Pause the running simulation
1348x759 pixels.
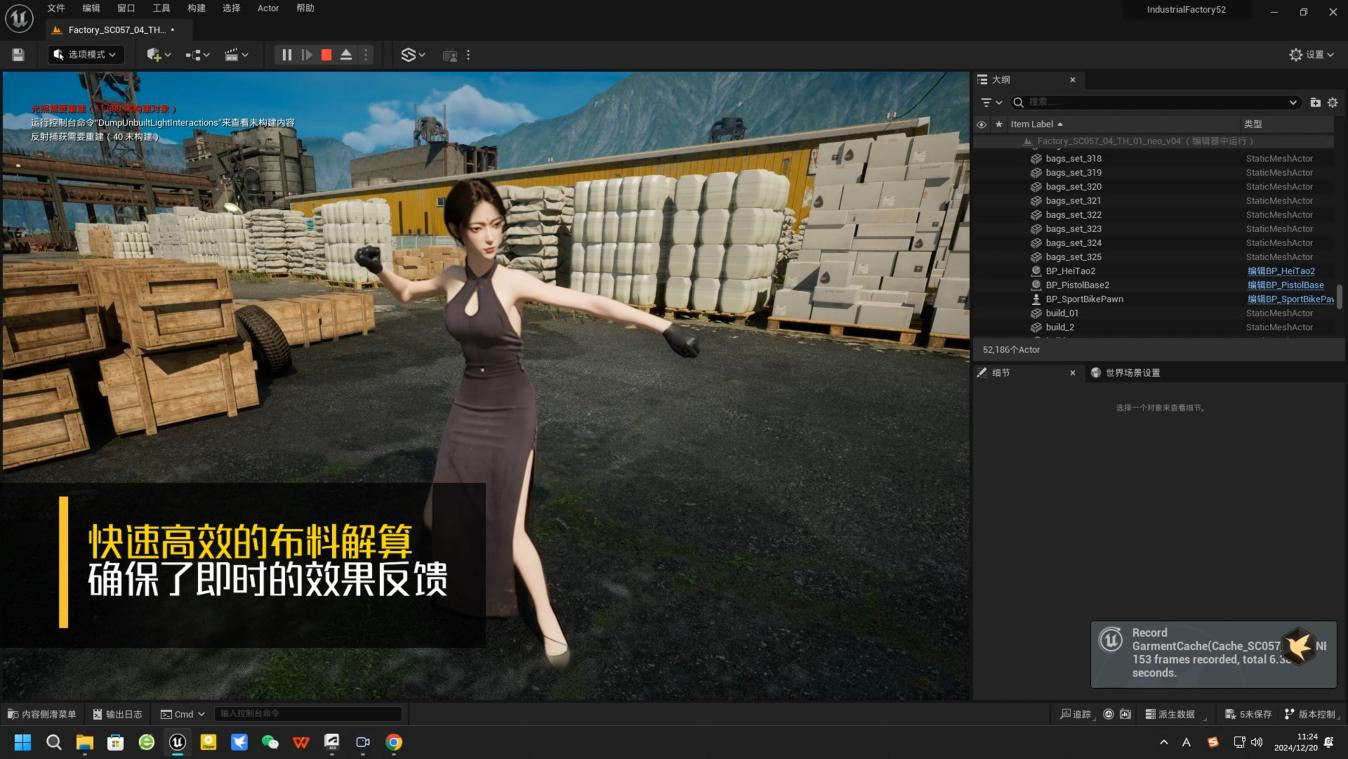pyautogui.click(x=287, y=55)
